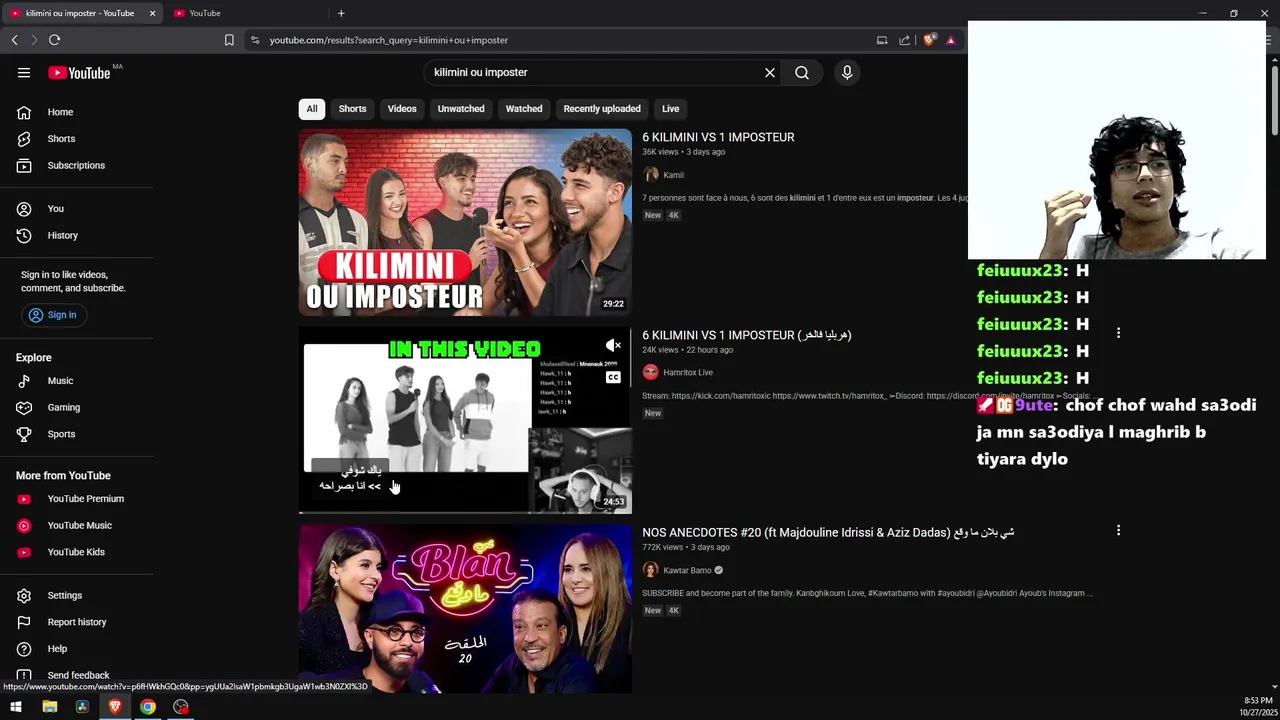Open OBS Studio from taskbar
The height and width of the screenshot is (720, 1280).
pos(181,707)
